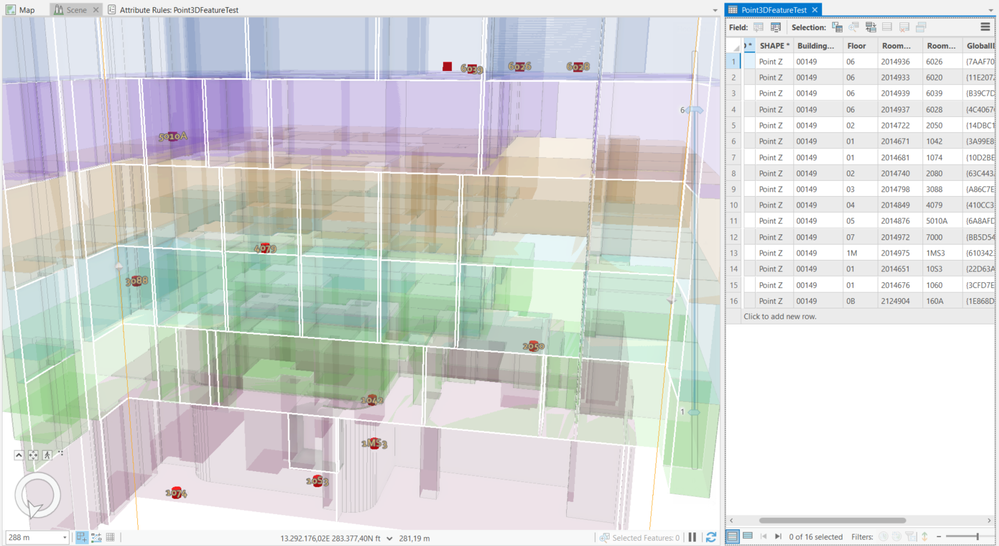This screenshot has height=546, width=999.
Task: Click the 1MS3 point marker in scene
Action: [x=374, y=443]
